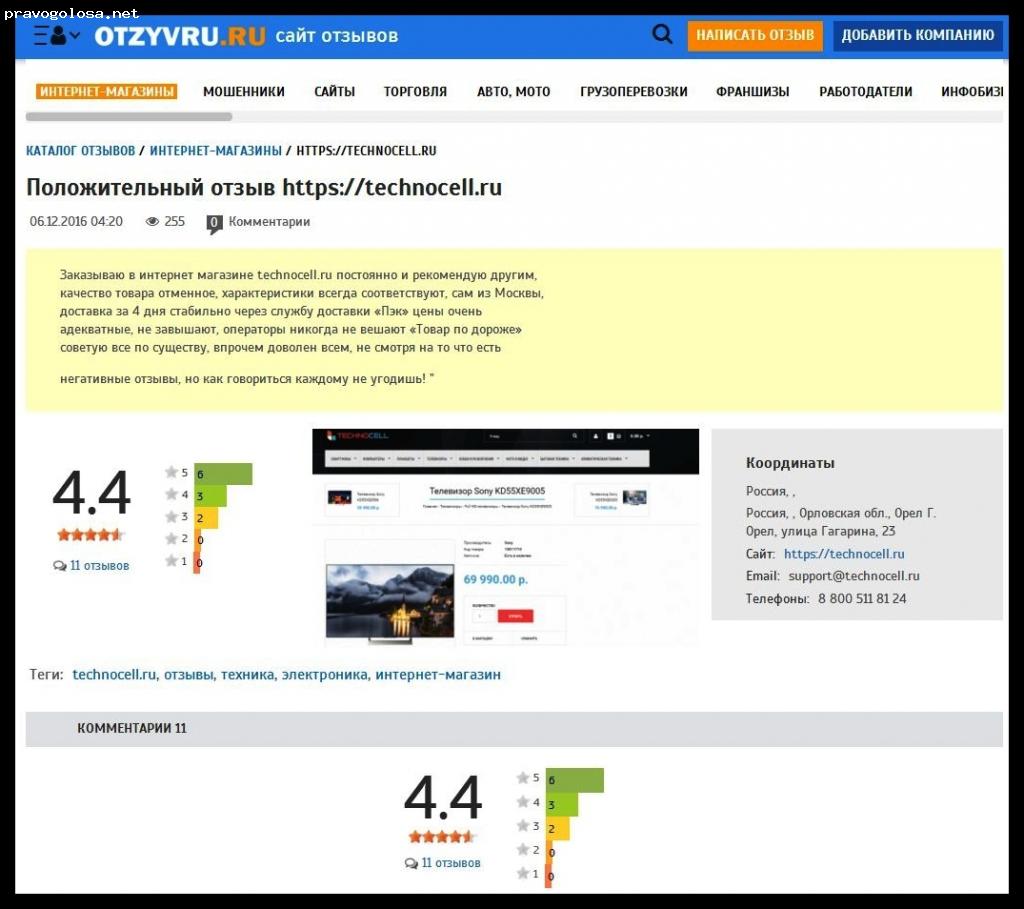The image size is (1024, 909).
Task: Open the https://technocell.ru site link
Action: pyautogui.click(x=844, y=554)
